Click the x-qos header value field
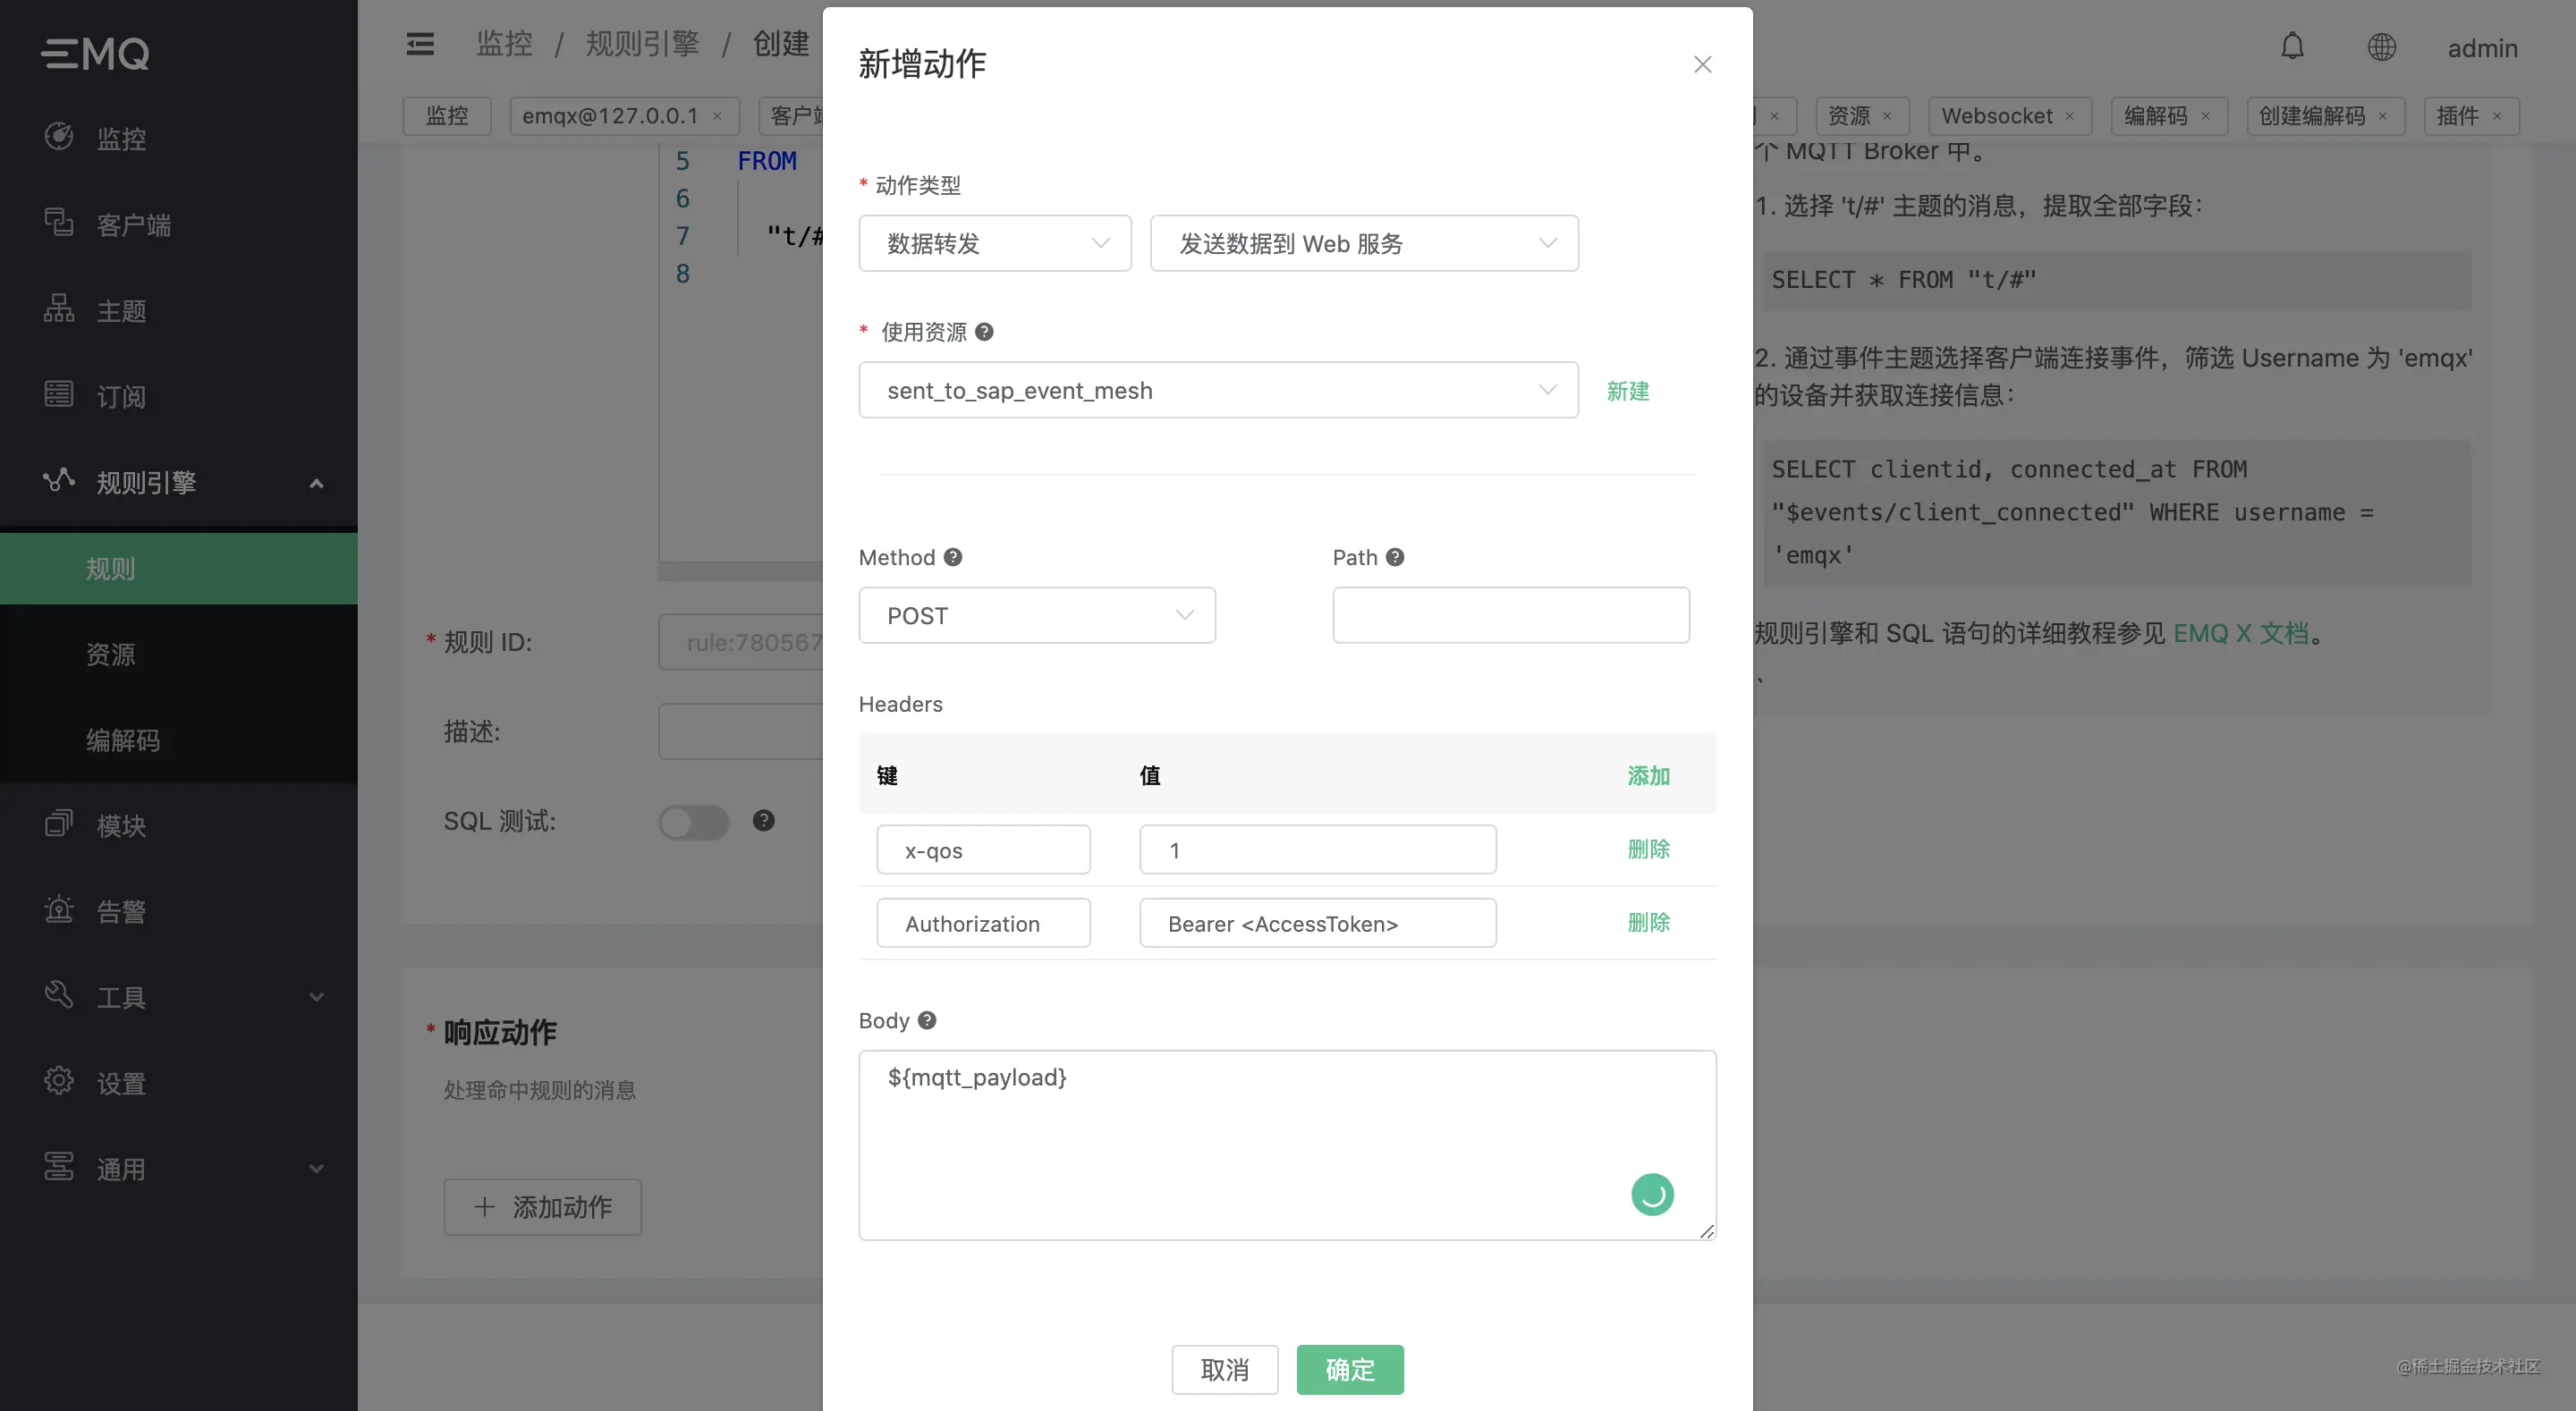 tap(1318, 850)
